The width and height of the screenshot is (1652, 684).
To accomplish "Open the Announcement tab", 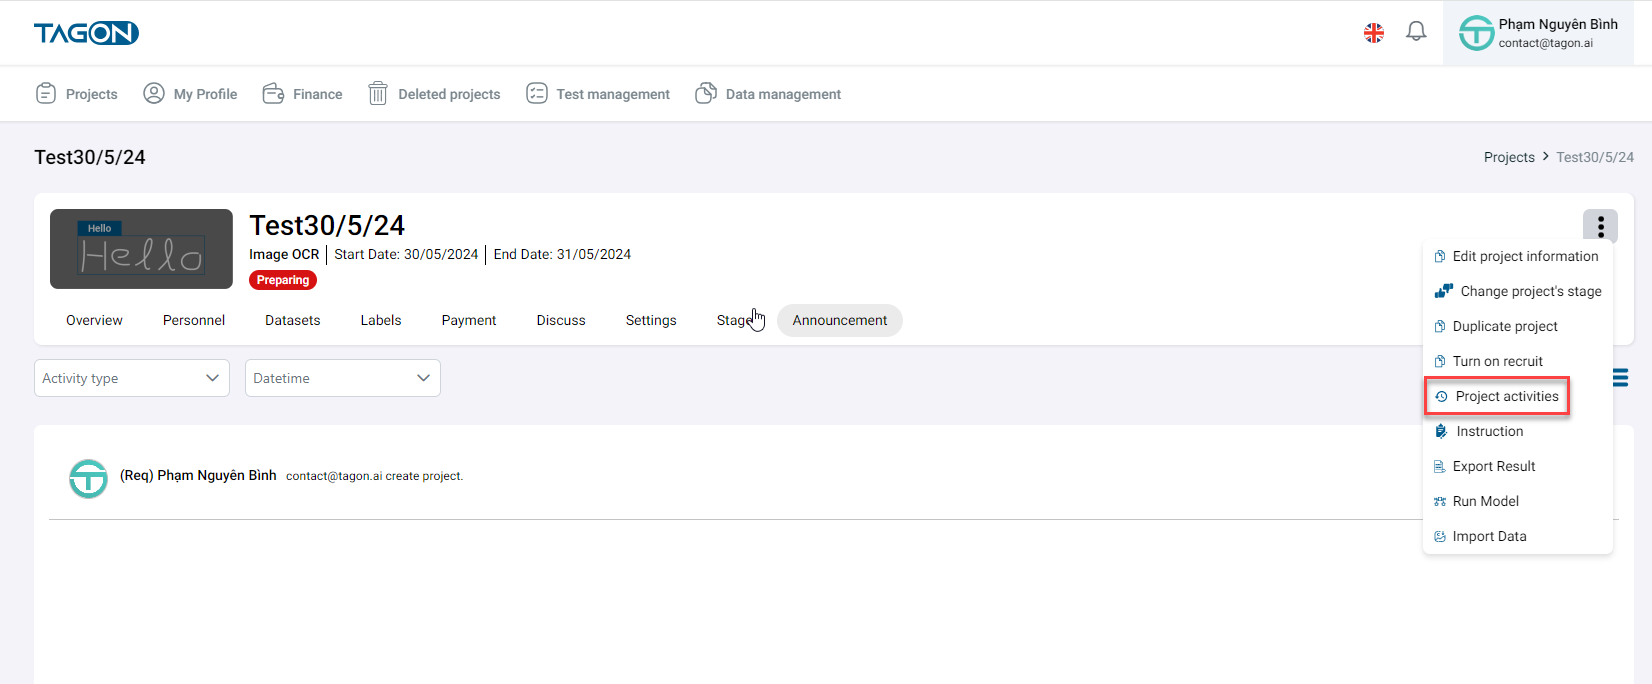I will 839,320.
